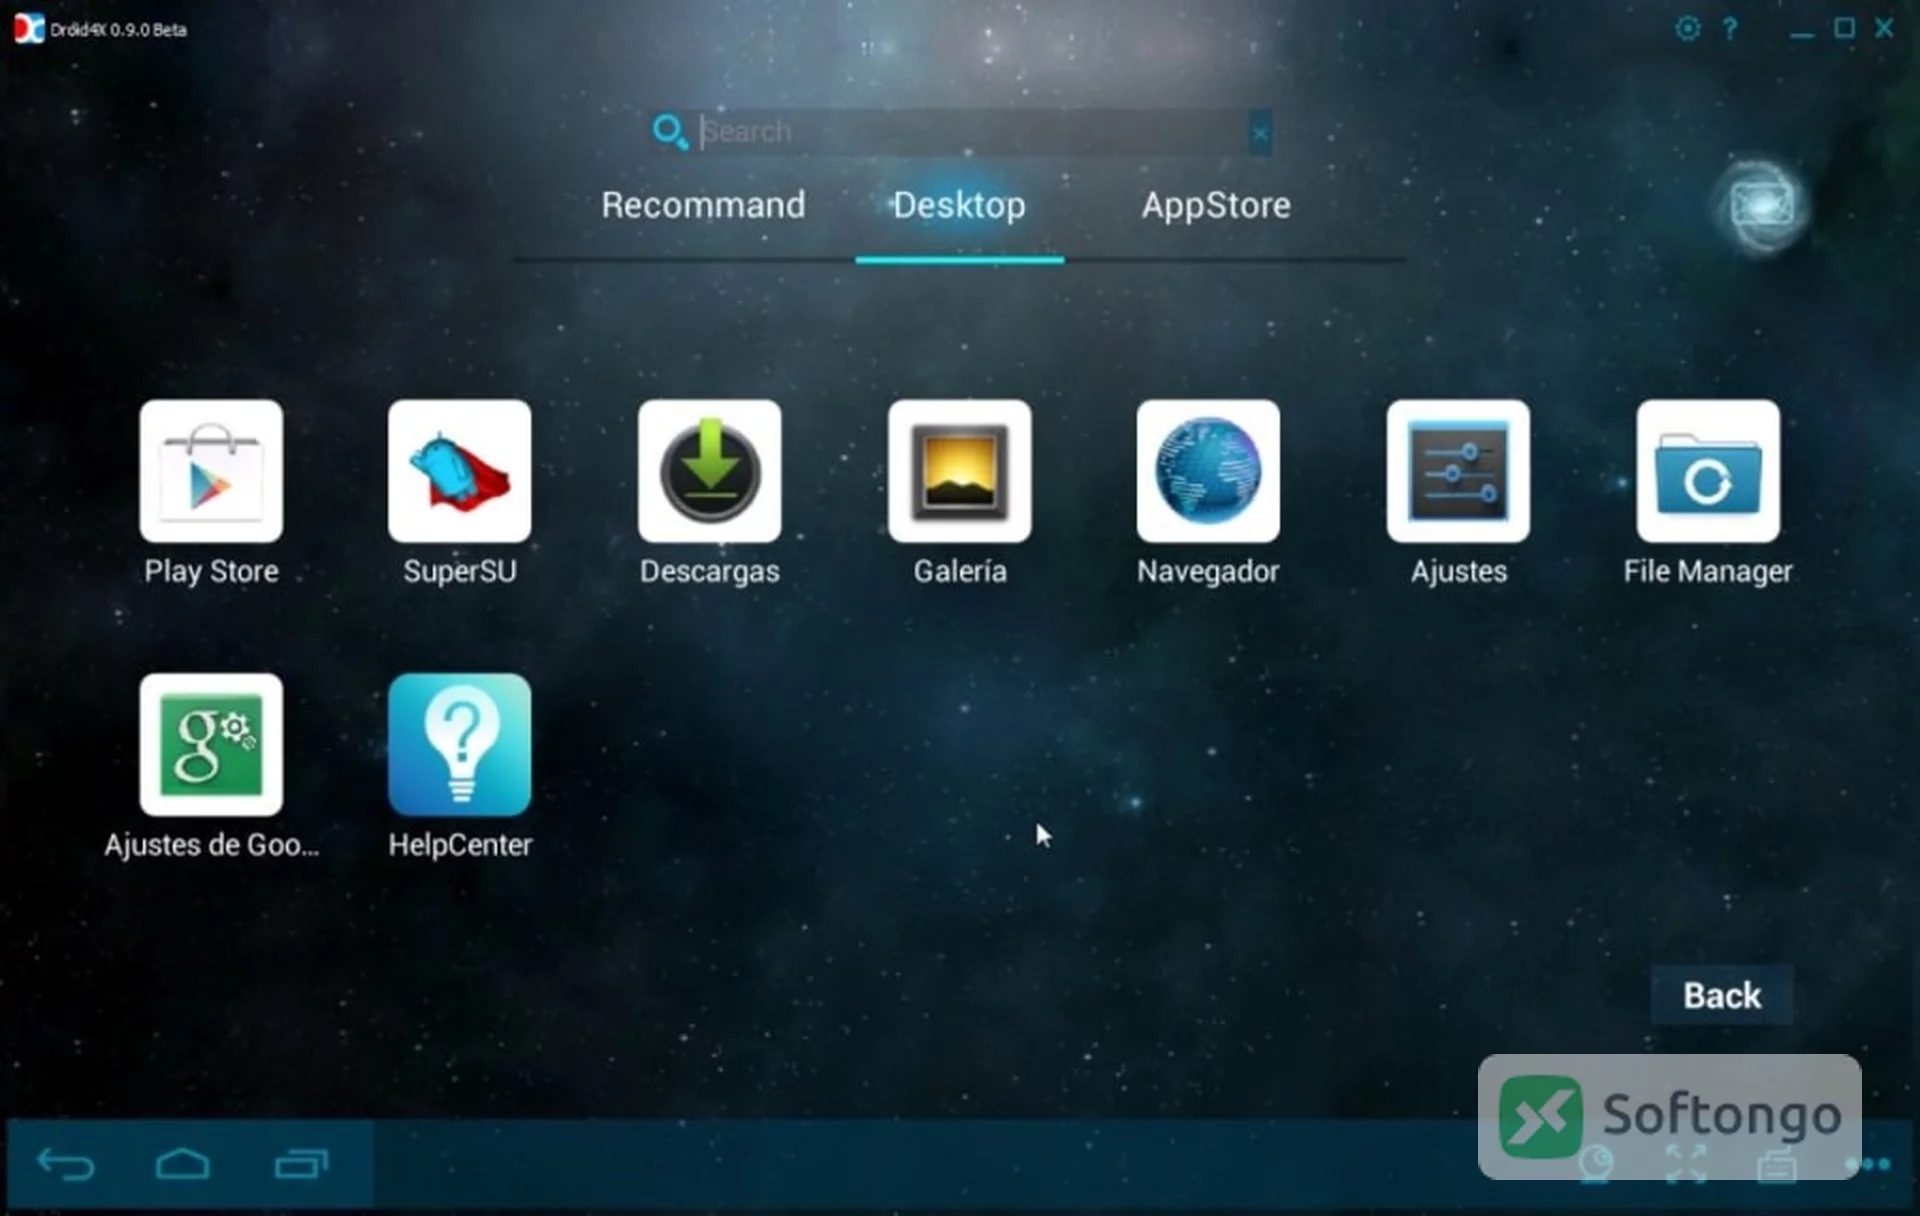Select the Desktop tab
Screen dimensions: 1920x1216
pos(959,205)
